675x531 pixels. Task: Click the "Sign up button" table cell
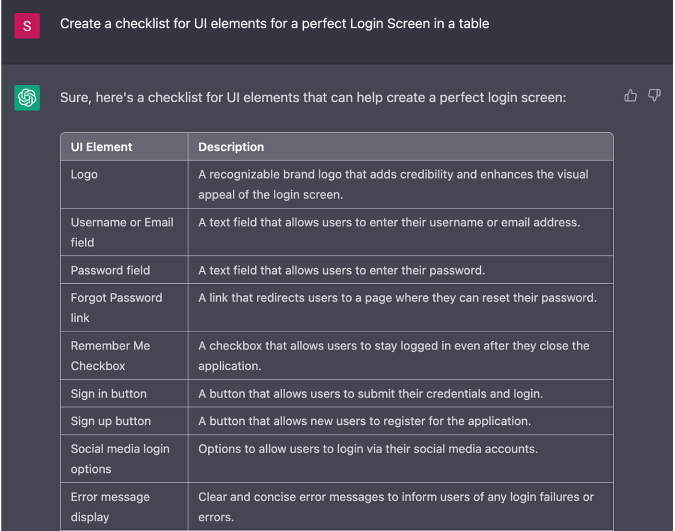coord(110,421)
